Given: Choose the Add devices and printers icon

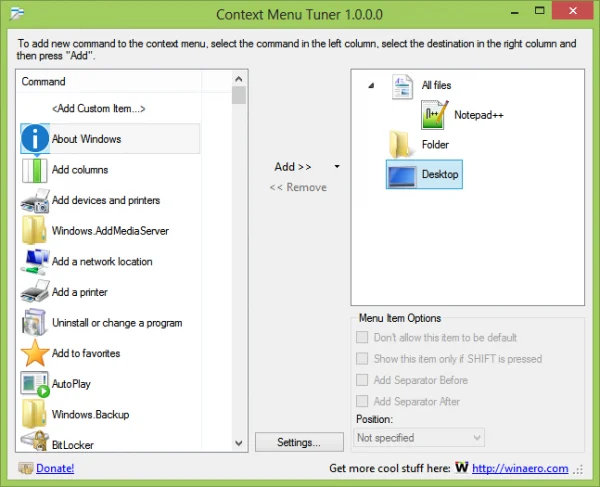Looking at the screenshot, I should click(35, 200).
